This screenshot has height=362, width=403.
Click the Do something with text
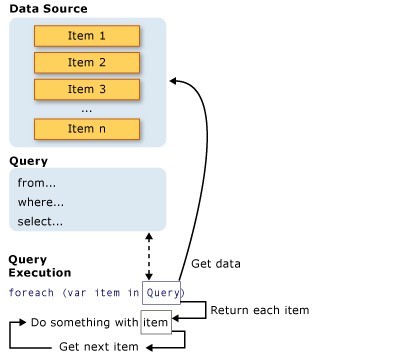pyautogui.click(x=84, y=322)
